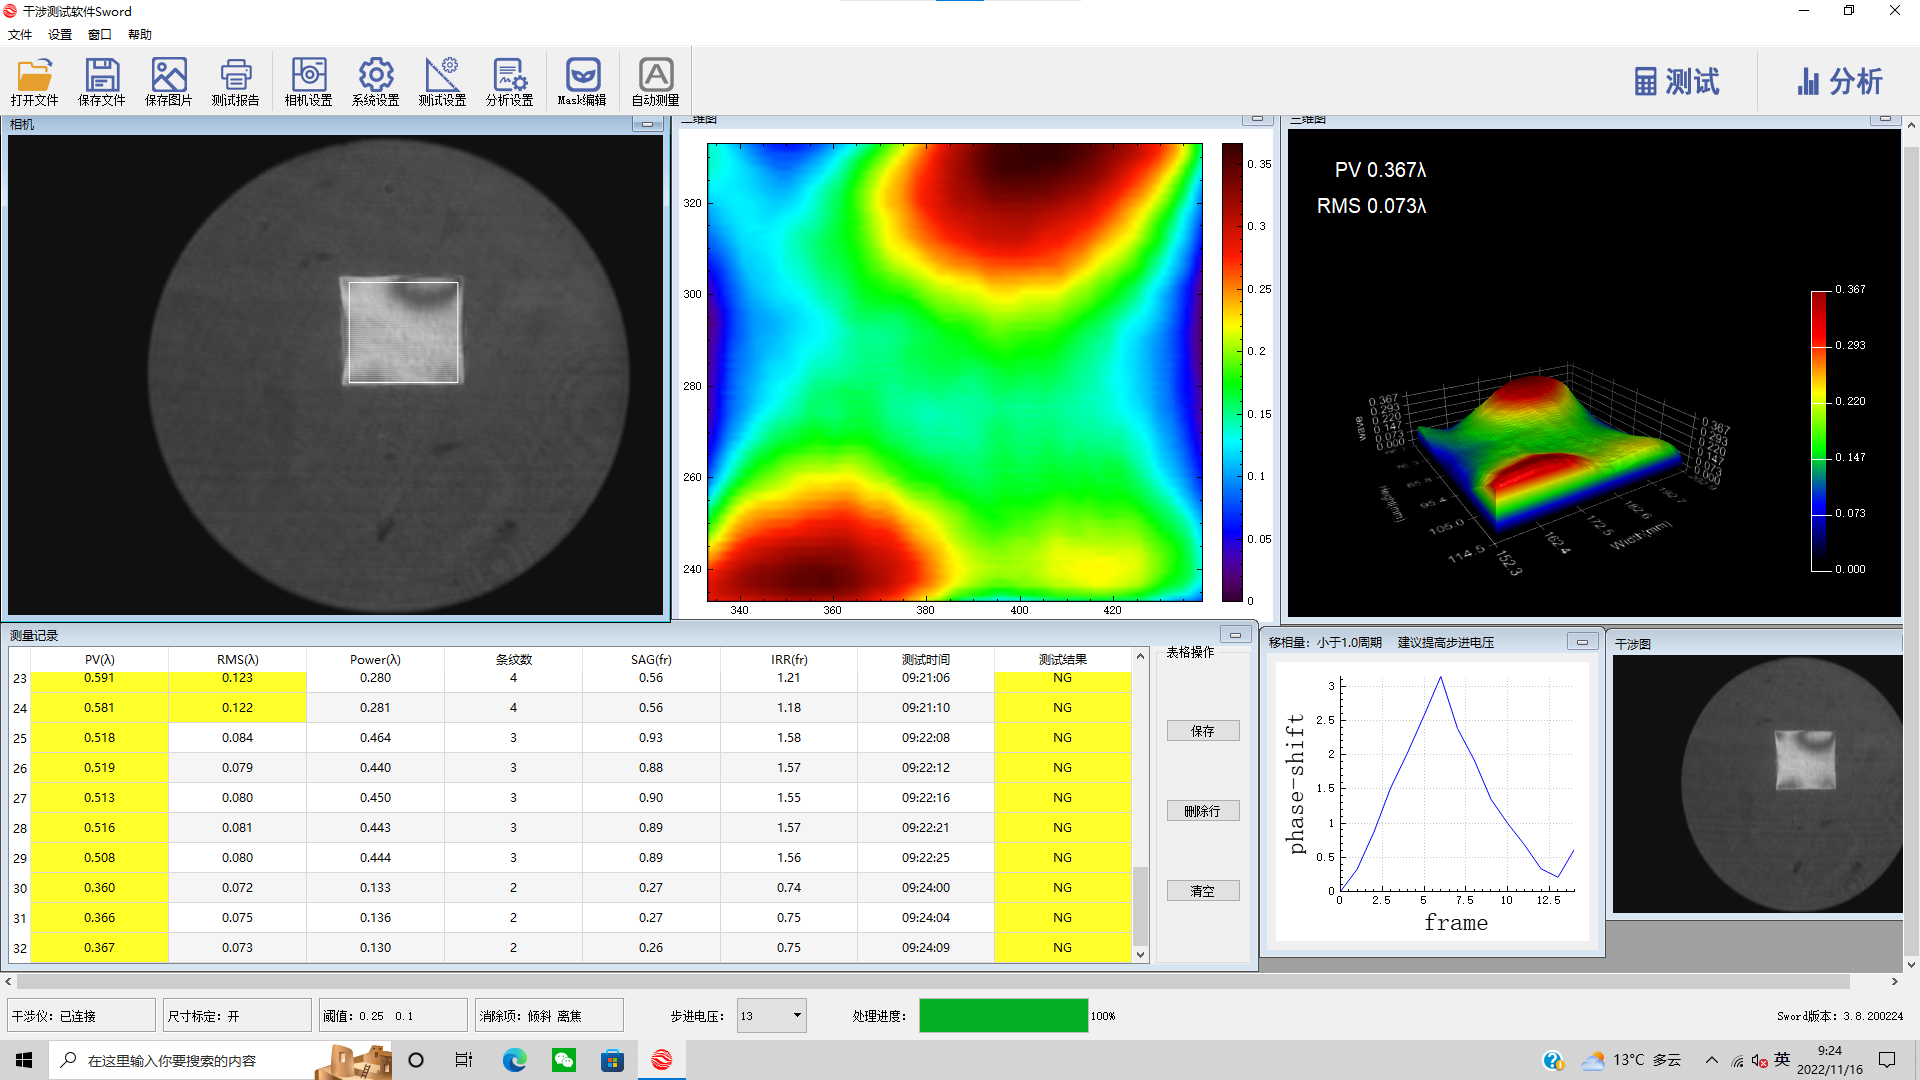
Task: Click the green 处理进度 progress bar
Action: [1003, 1015]
